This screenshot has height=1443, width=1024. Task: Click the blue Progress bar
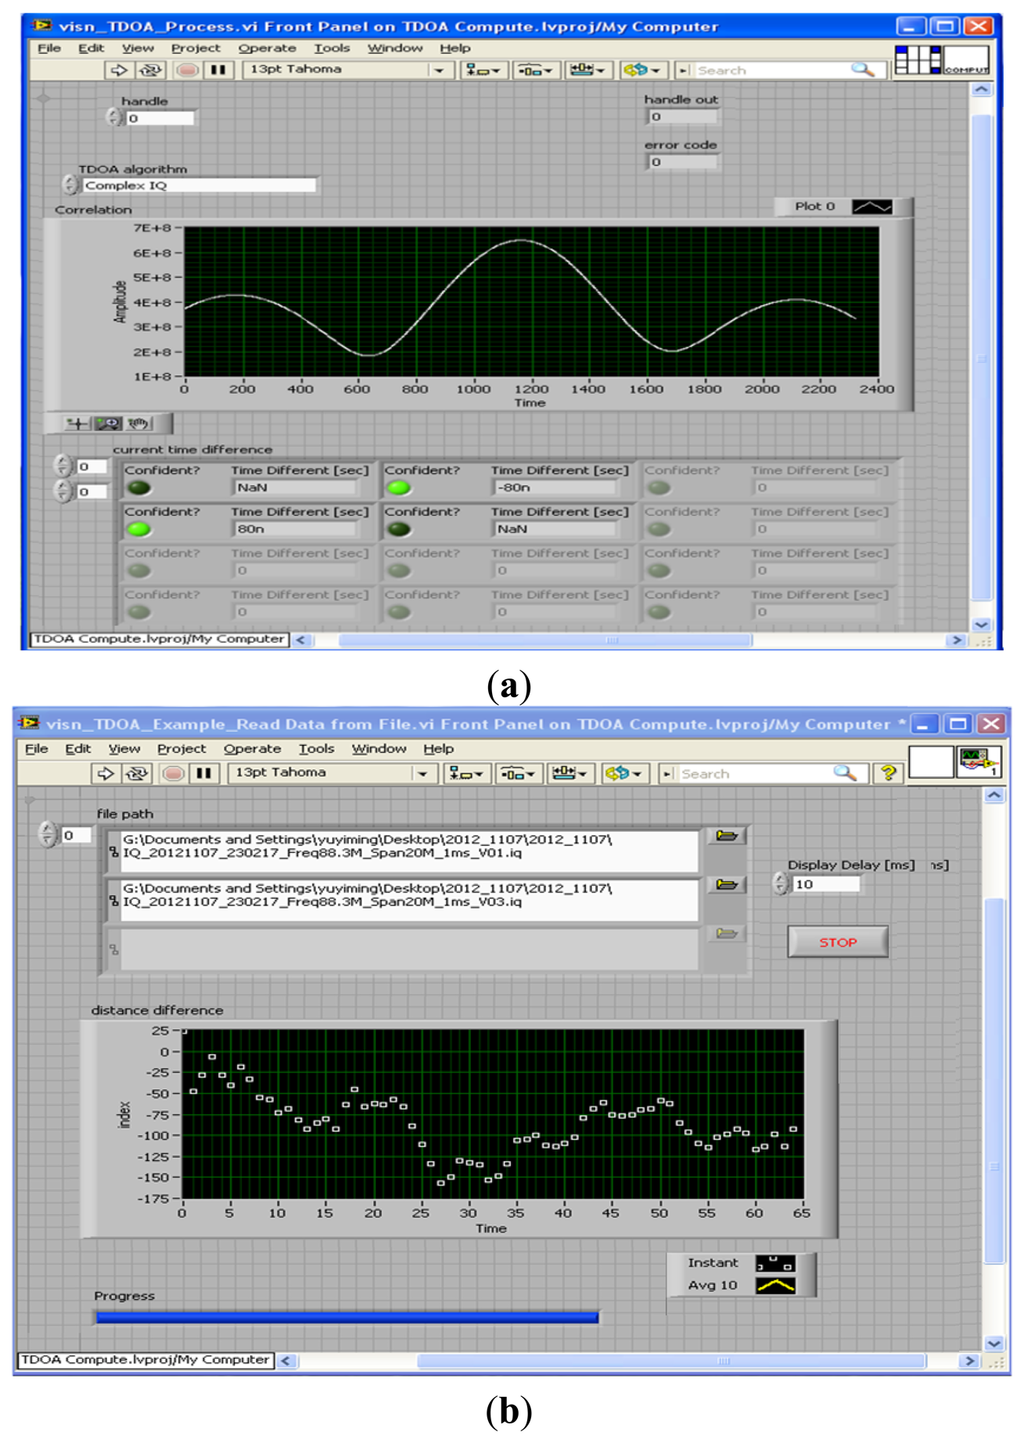[x=347, y=1317]
